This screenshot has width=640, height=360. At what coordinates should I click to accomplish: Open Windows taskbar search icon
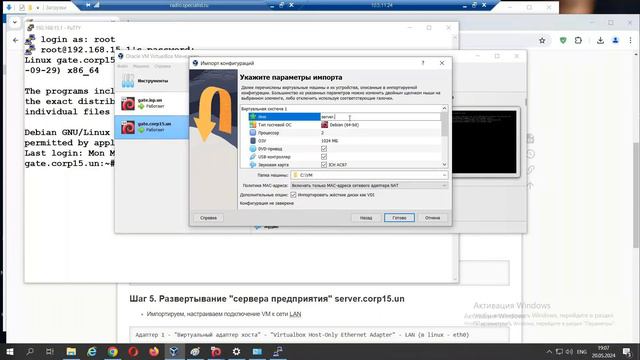(30, 351)
